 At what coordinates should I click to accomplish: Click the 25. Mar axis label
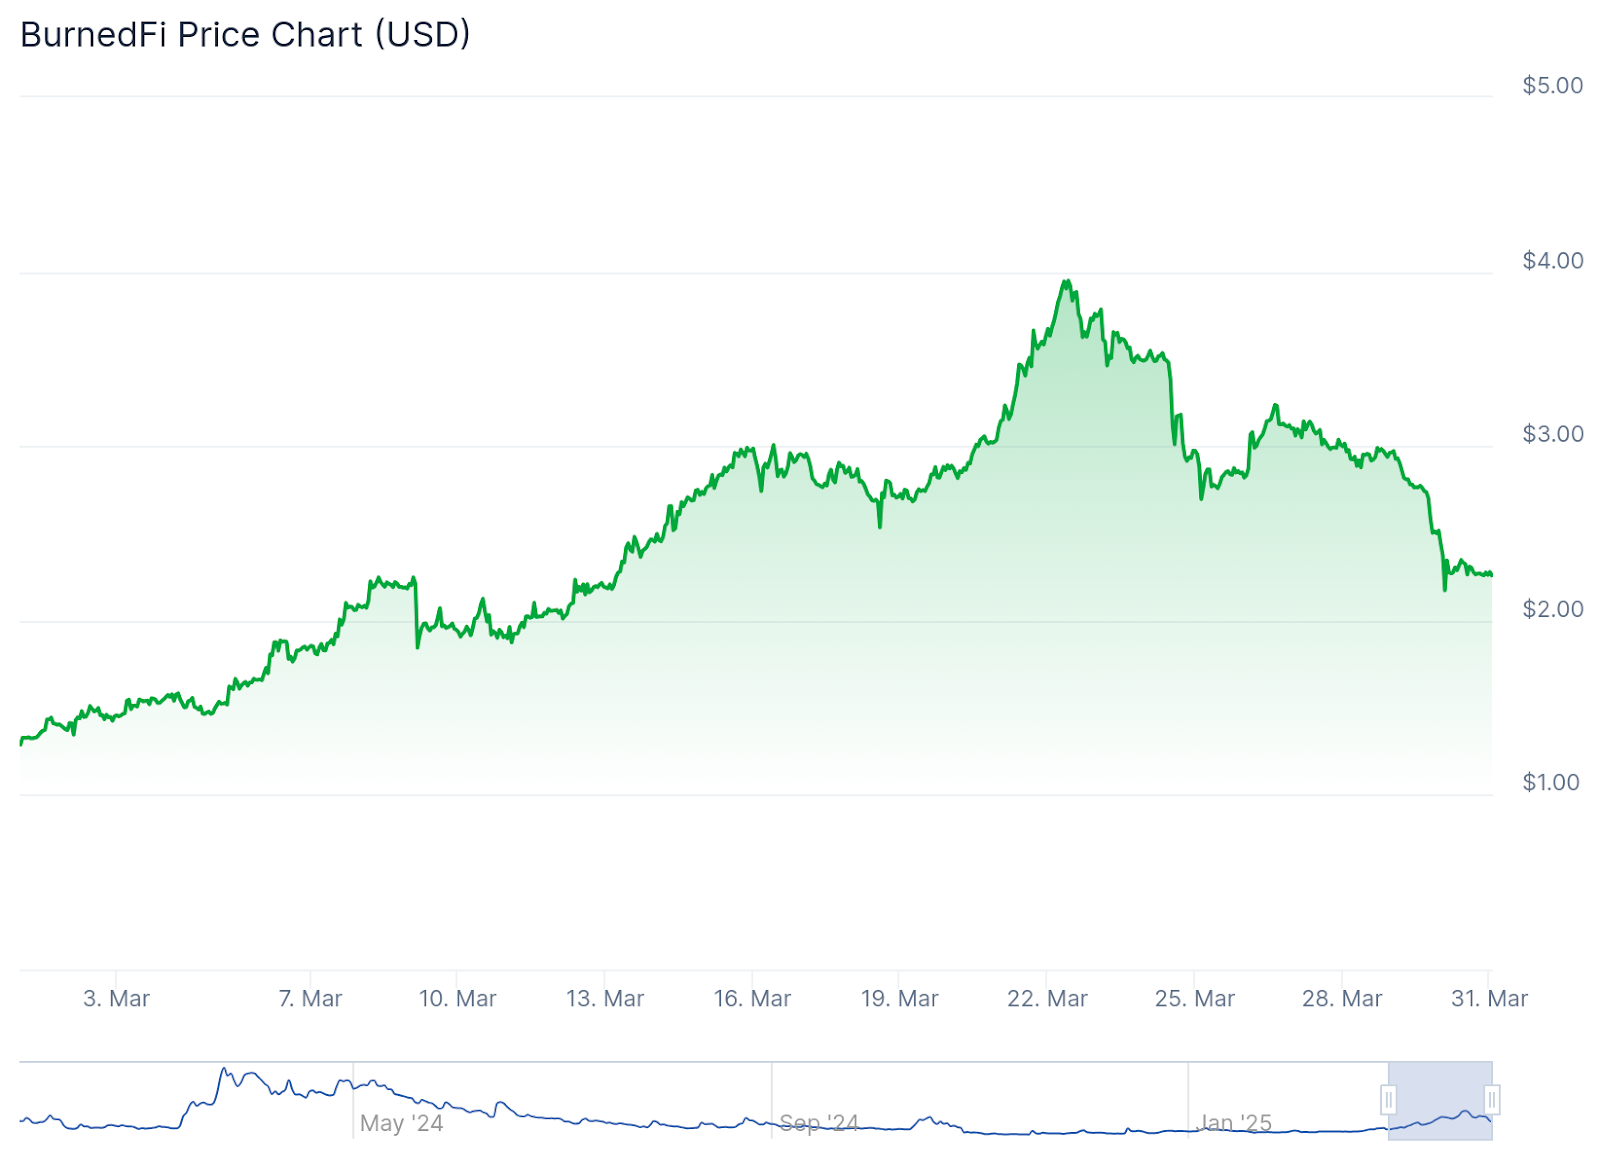pos(1194,998)
